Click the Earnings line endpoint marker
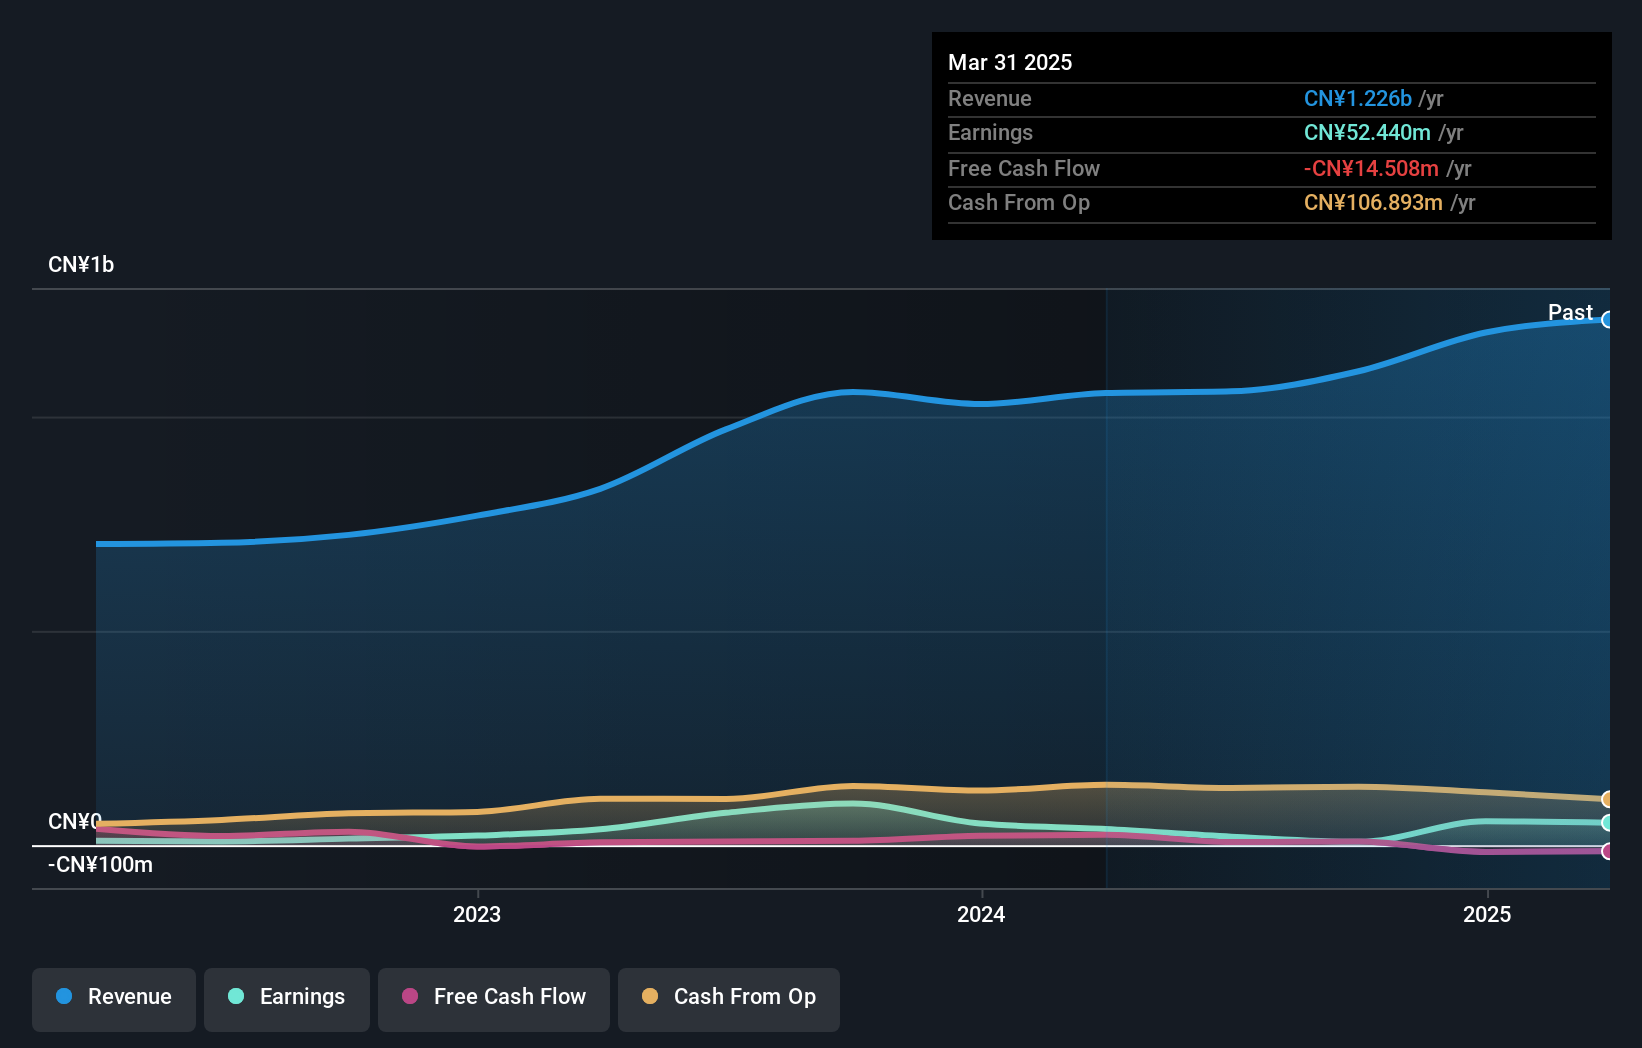This screenshot has width=1642, height=1048. [x=1607, y=823]
